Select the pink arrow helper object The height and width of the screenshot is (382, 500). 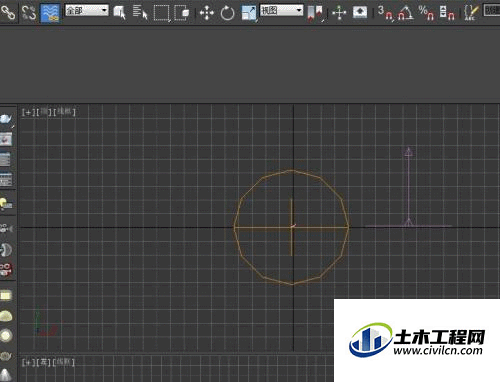point(409,187)
